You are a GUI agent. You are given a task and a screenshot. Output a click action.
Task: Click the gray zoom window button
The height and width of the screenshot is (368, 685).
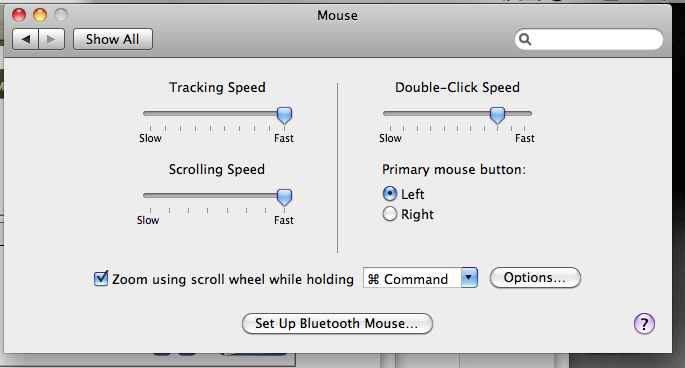(x=61, y=15)
